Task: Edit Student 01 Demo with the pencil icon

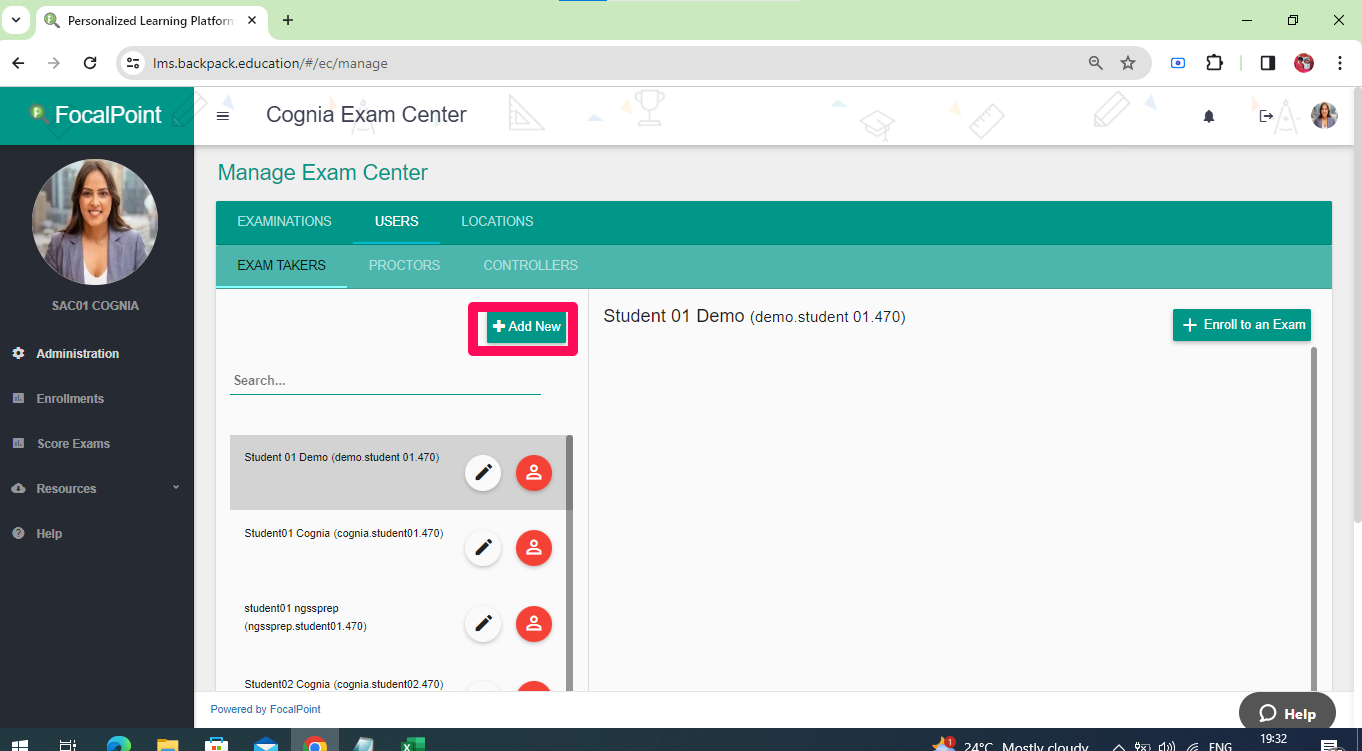Action: (x=483, y=472)
